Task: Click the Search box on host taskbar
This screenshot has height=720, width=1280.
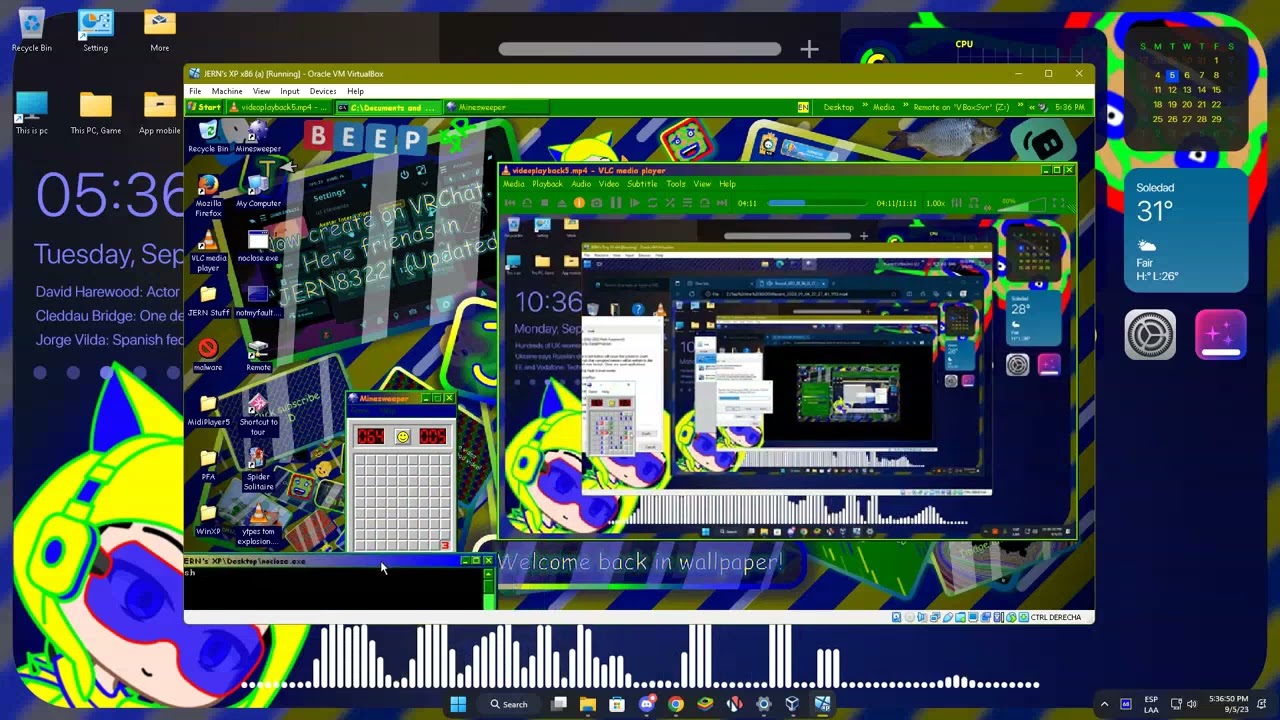Action: [x=510, y=704]
